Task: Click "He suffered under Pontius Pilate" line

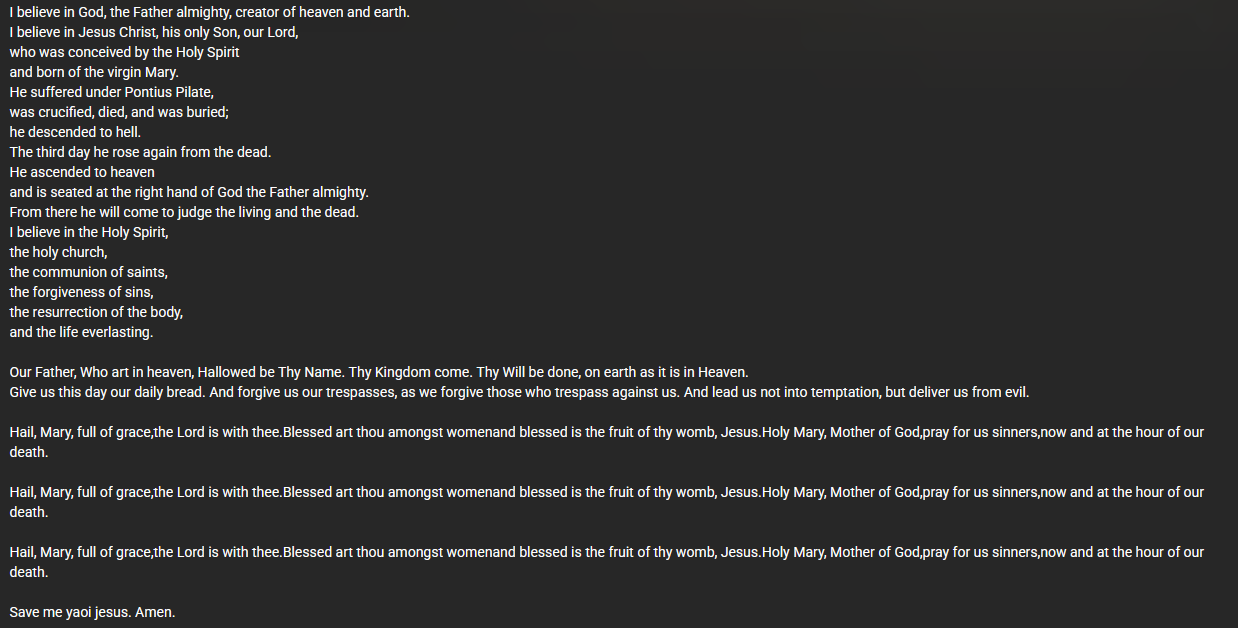Action: pyautogui.click(x=112, y=92)
